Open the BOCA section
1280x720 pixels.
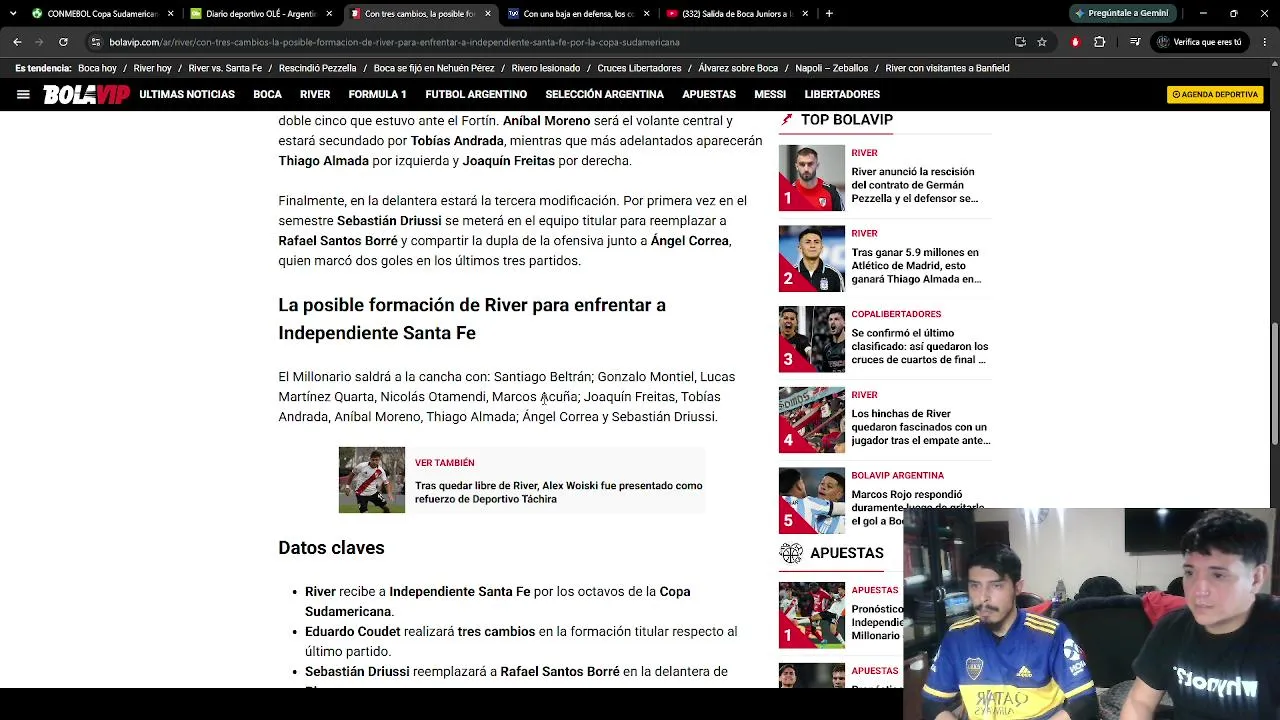267,94
